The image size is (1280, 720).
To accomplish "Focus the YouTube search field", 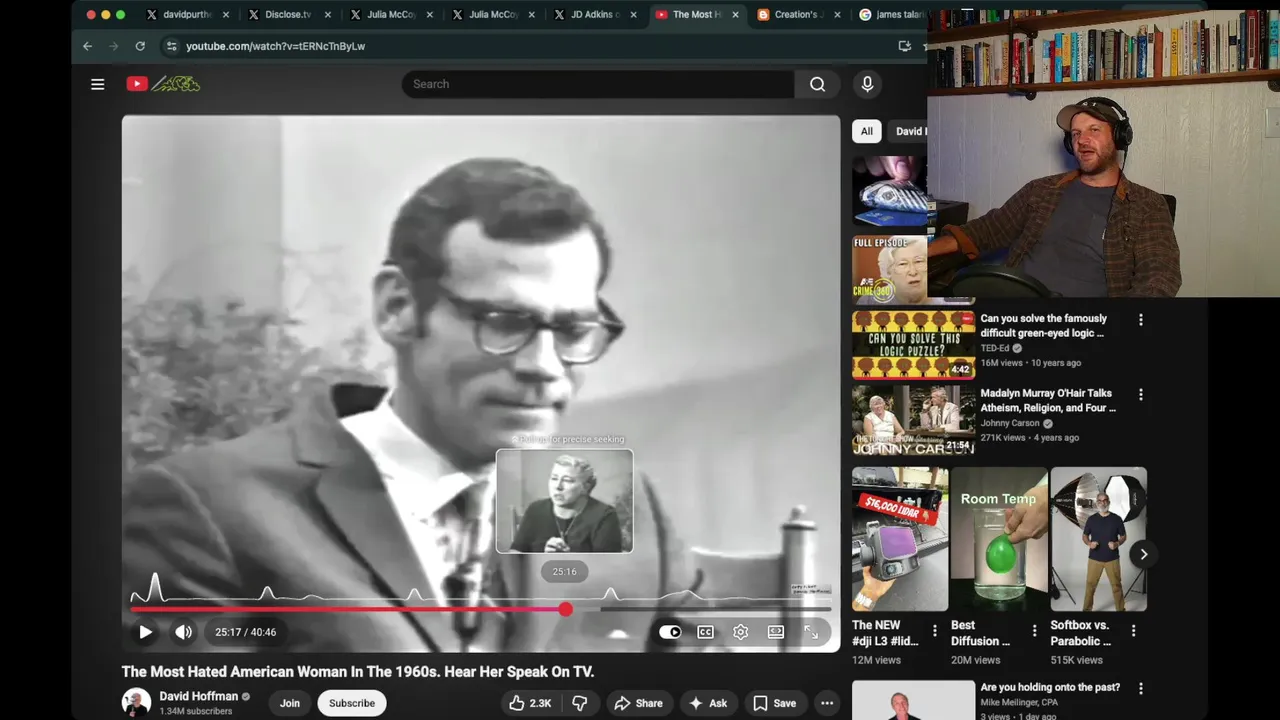I will 598,84.
